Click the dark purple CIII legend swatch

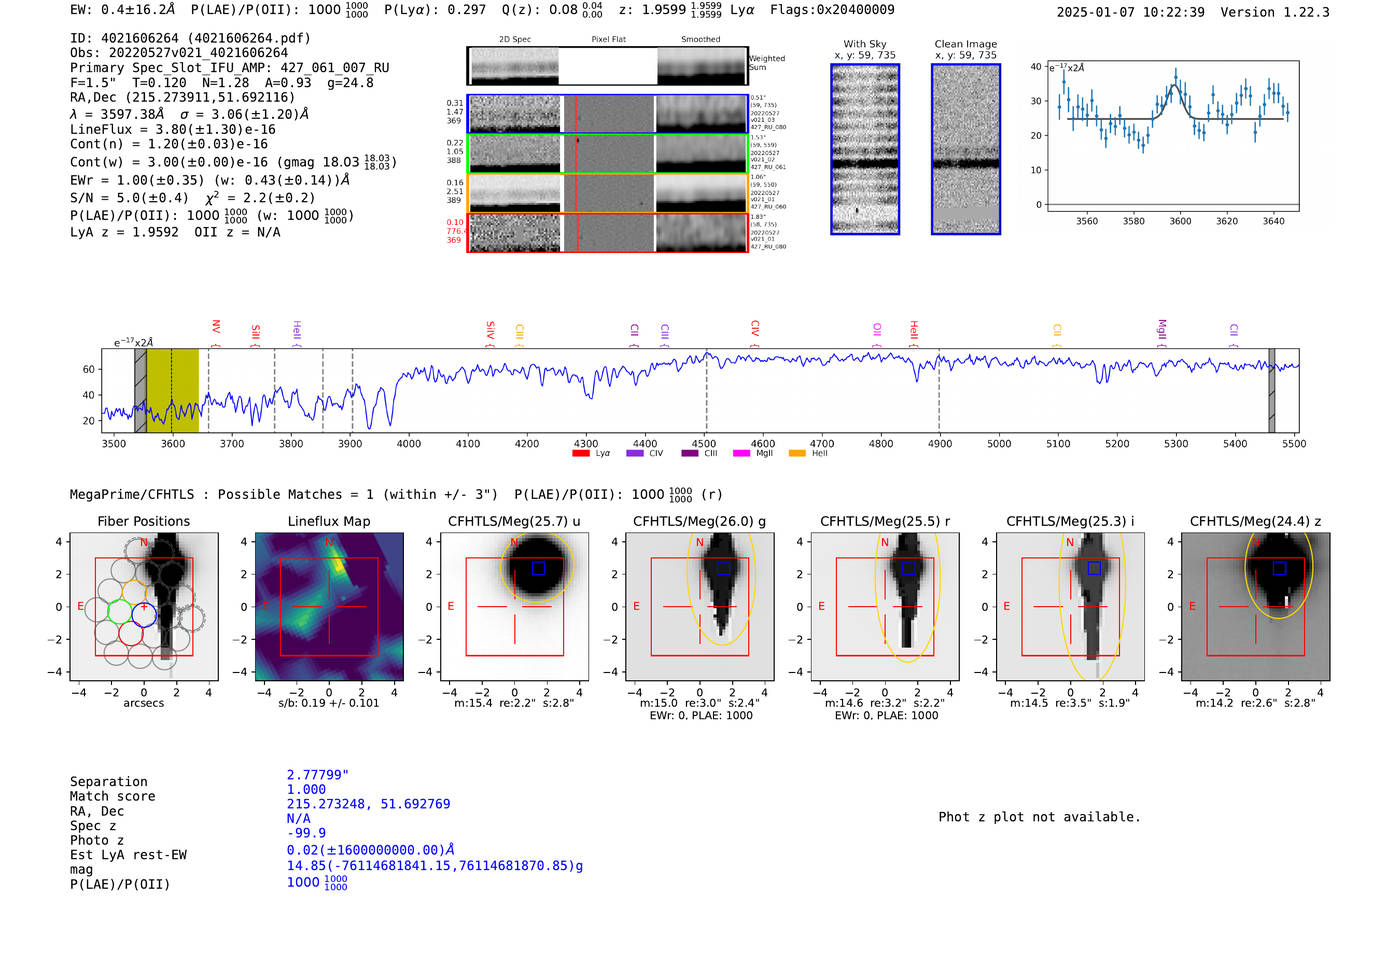tap(689, 453)
